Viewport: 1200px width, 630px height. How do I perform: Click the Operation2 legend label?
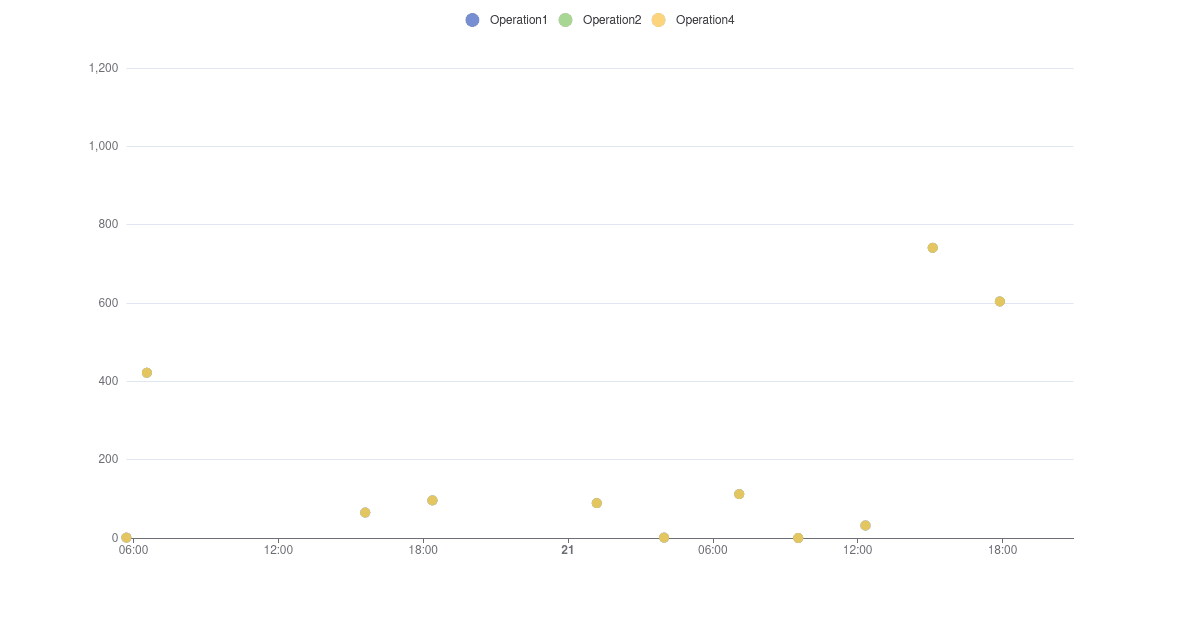(611, 19)
